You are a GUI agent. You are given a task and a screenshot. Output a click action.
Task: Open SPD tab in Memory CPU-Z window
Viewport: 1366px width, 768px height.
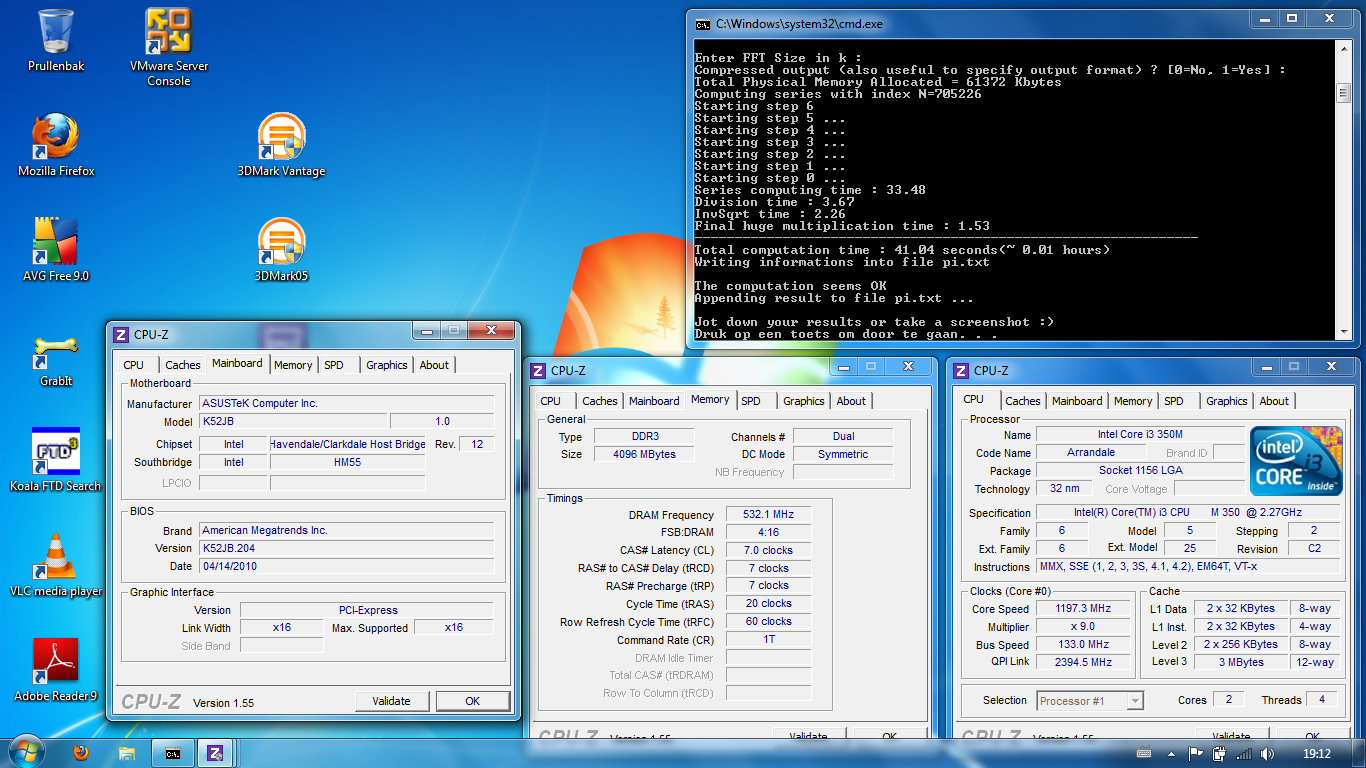pos(751,401)
